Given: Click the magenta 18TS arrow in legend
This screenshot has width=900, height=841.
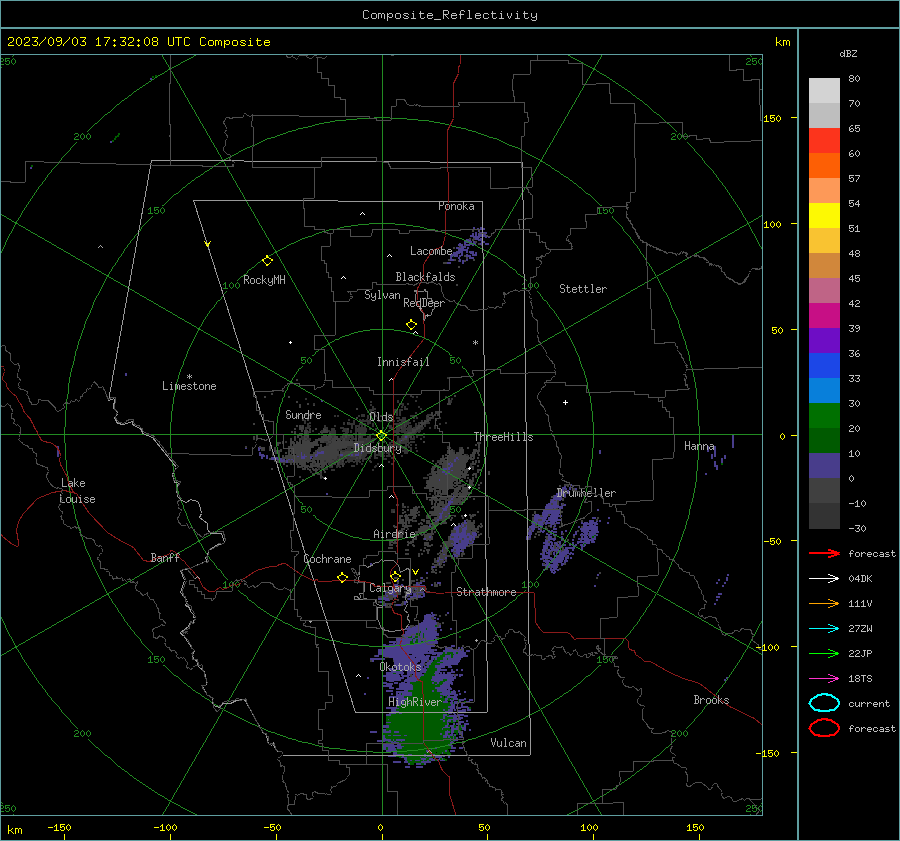Looking at the screenshot, I should pyautogui.click(x=824, y=679).
